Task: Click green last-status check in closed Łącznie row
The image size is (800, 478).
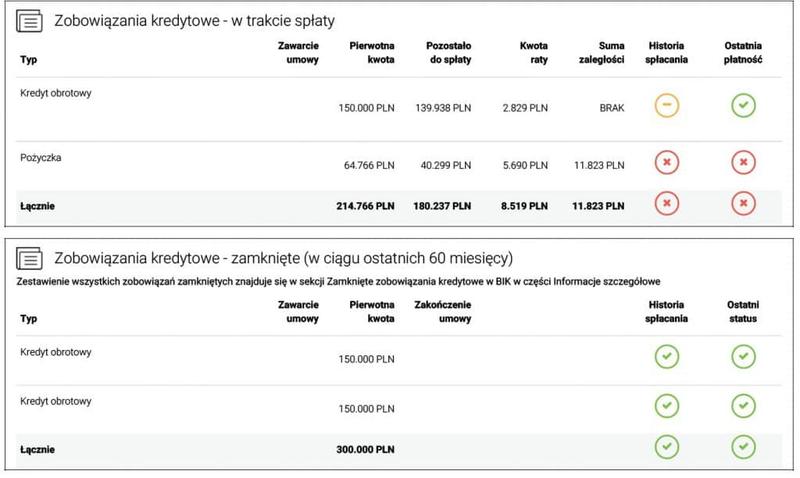Action: (x=741, y=446)
